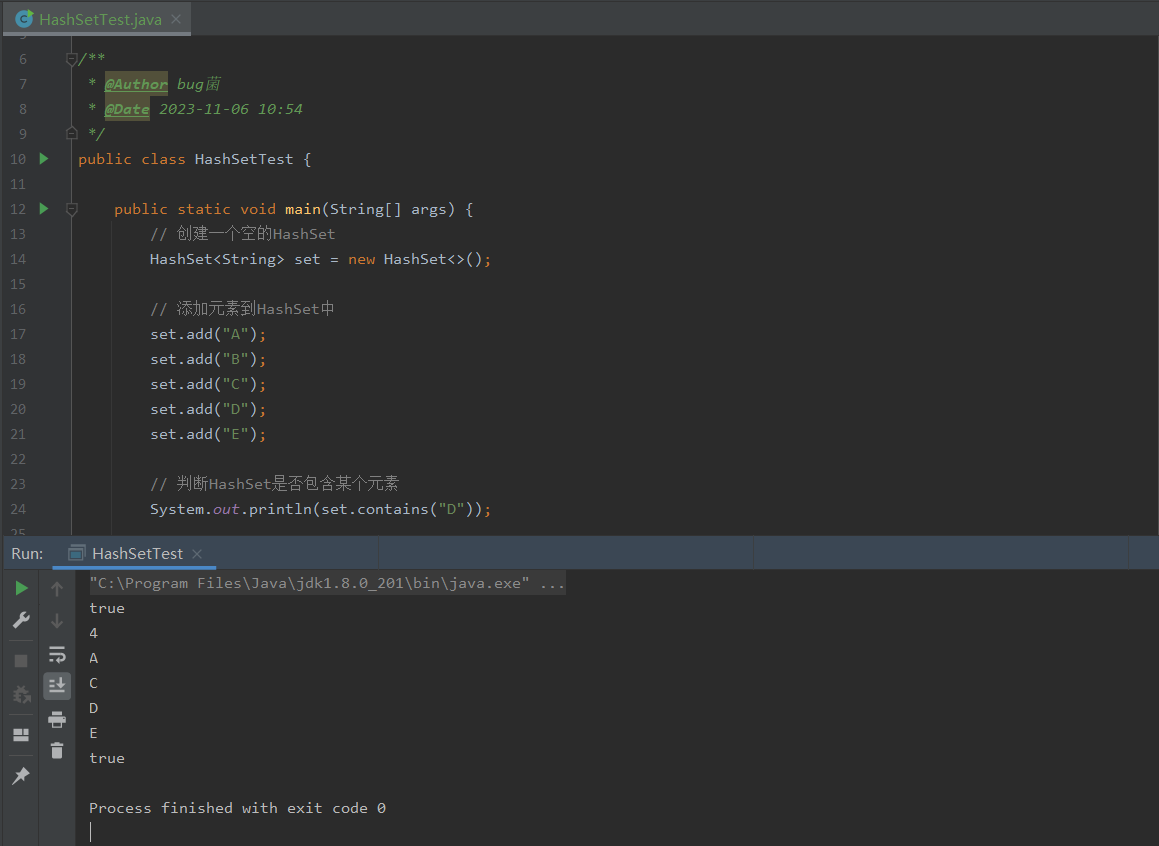Click line number 17 in gutter
Viewport: 1159px width, 846px height.
tap(18, 335)
